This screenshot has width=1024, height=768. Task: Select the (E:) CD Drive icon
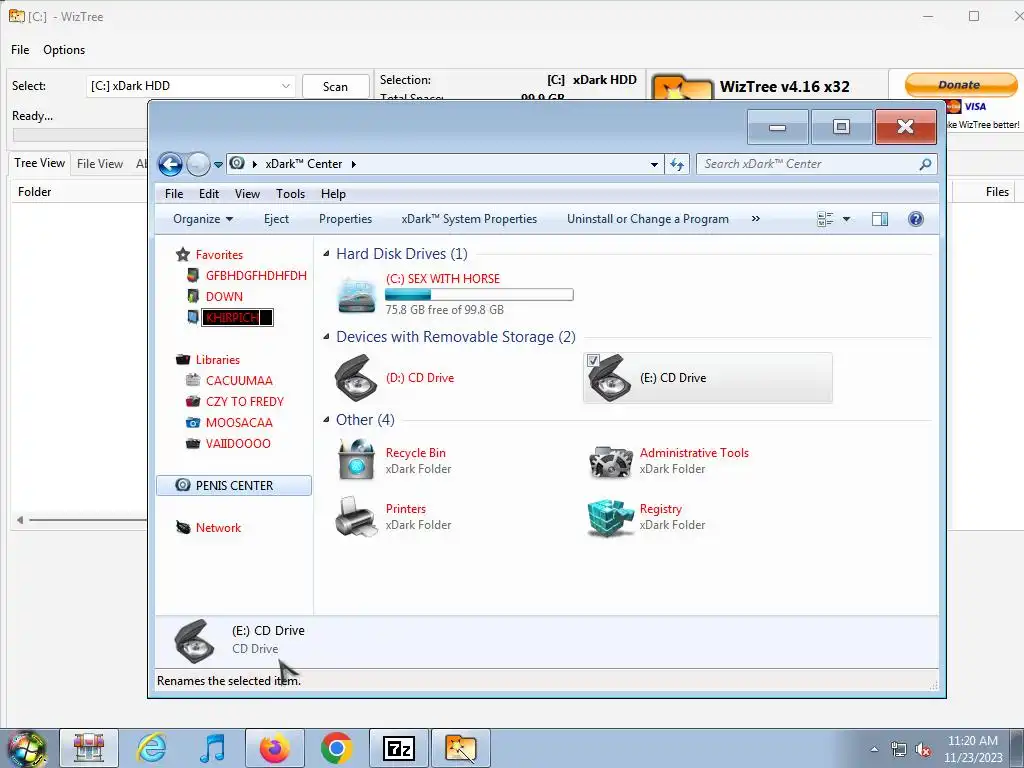(x=610, y=379)
